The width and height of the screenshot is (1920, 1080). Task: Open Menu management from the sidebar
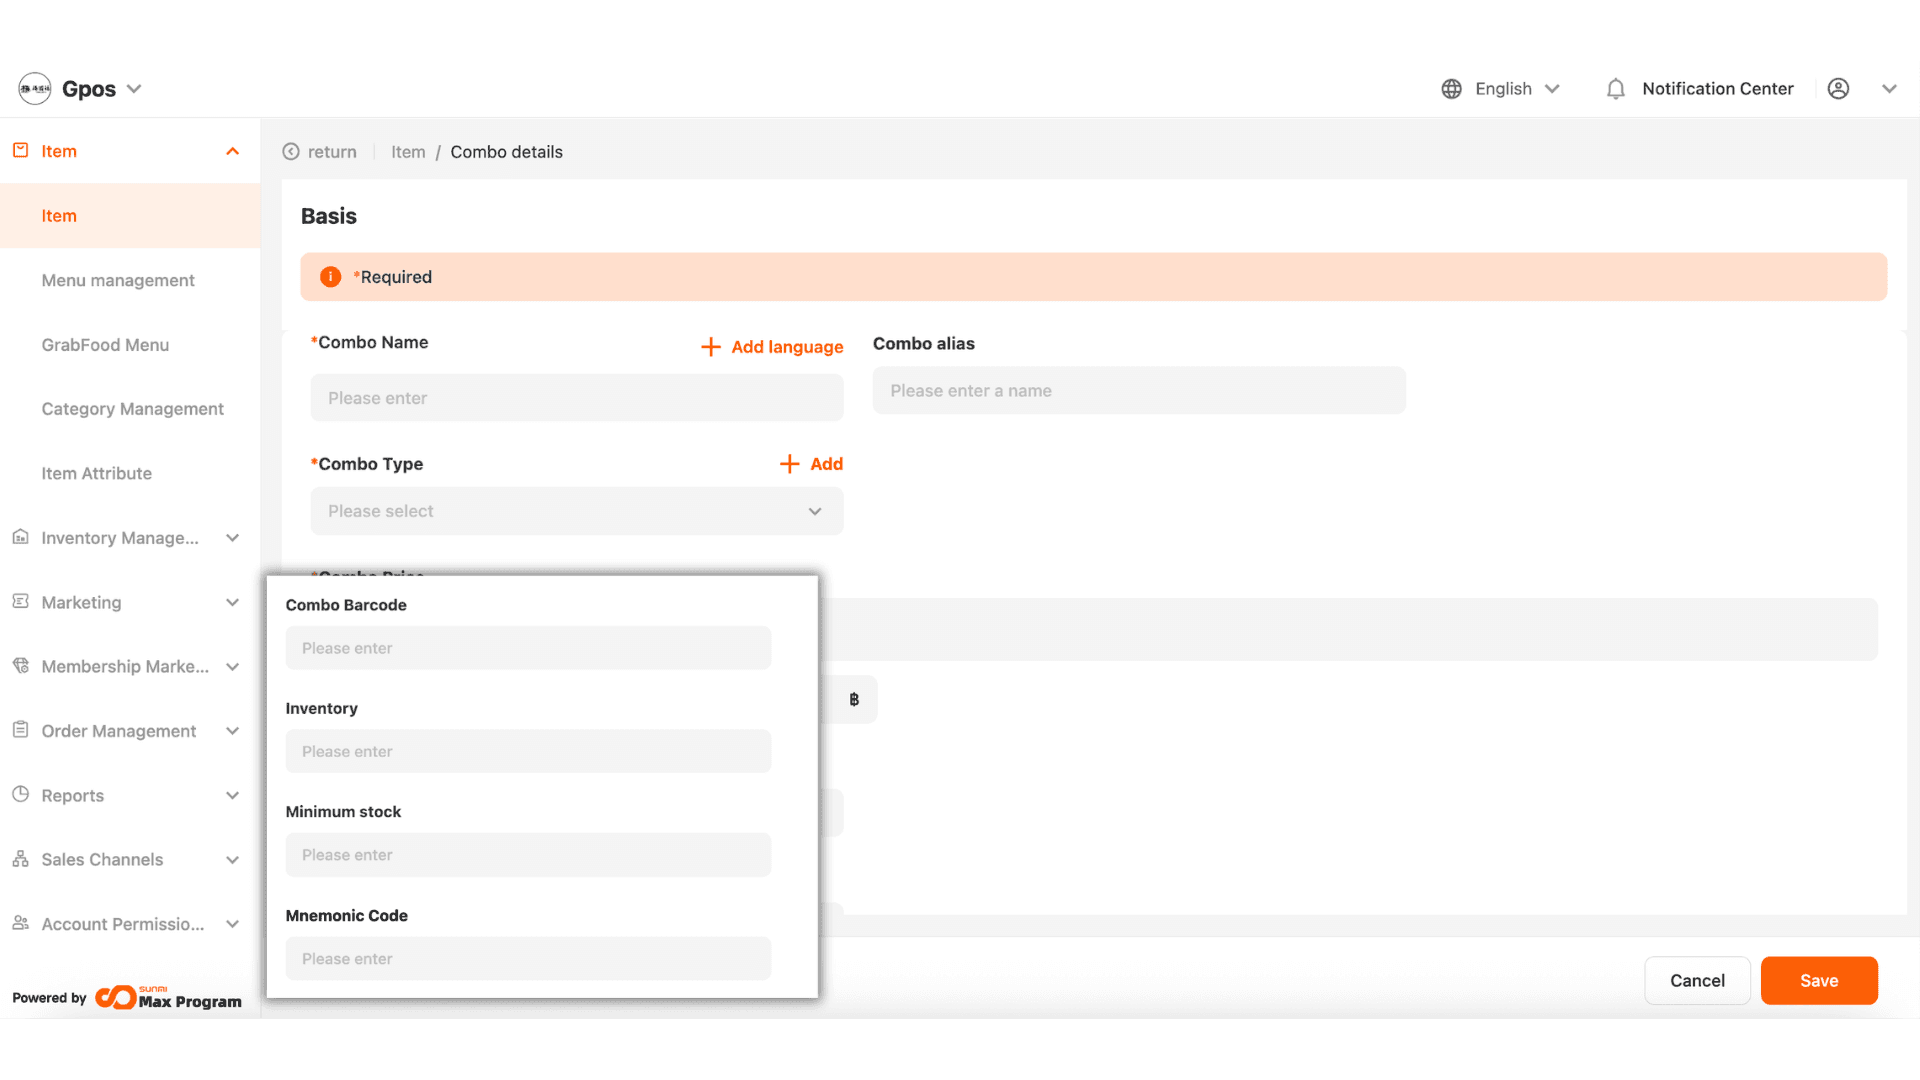click(118, 280)
